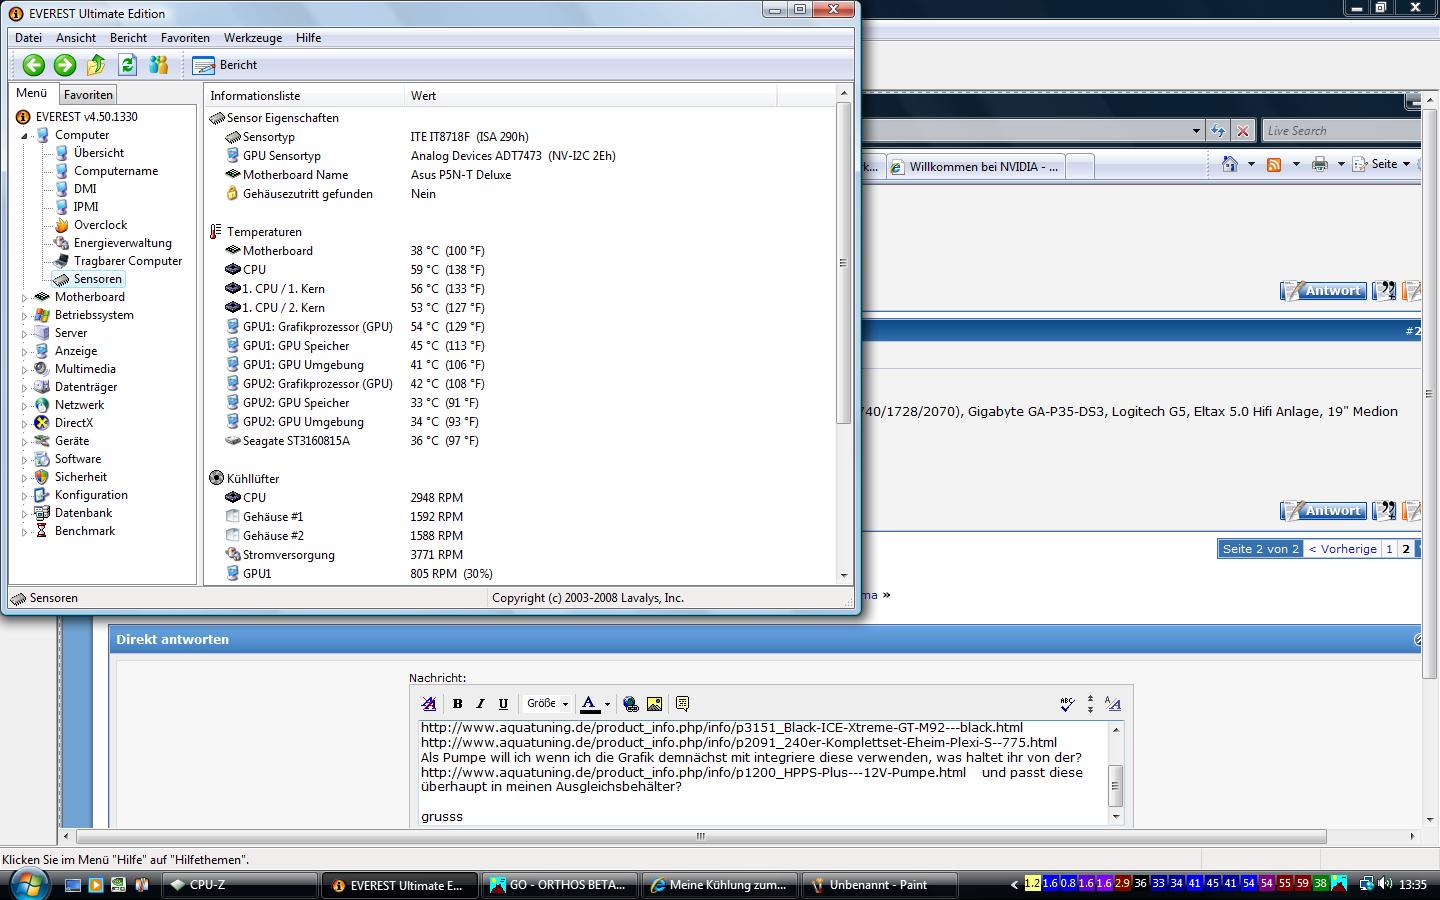
Task: Expand the Multimedia tree node
Action: click(25, 370)
